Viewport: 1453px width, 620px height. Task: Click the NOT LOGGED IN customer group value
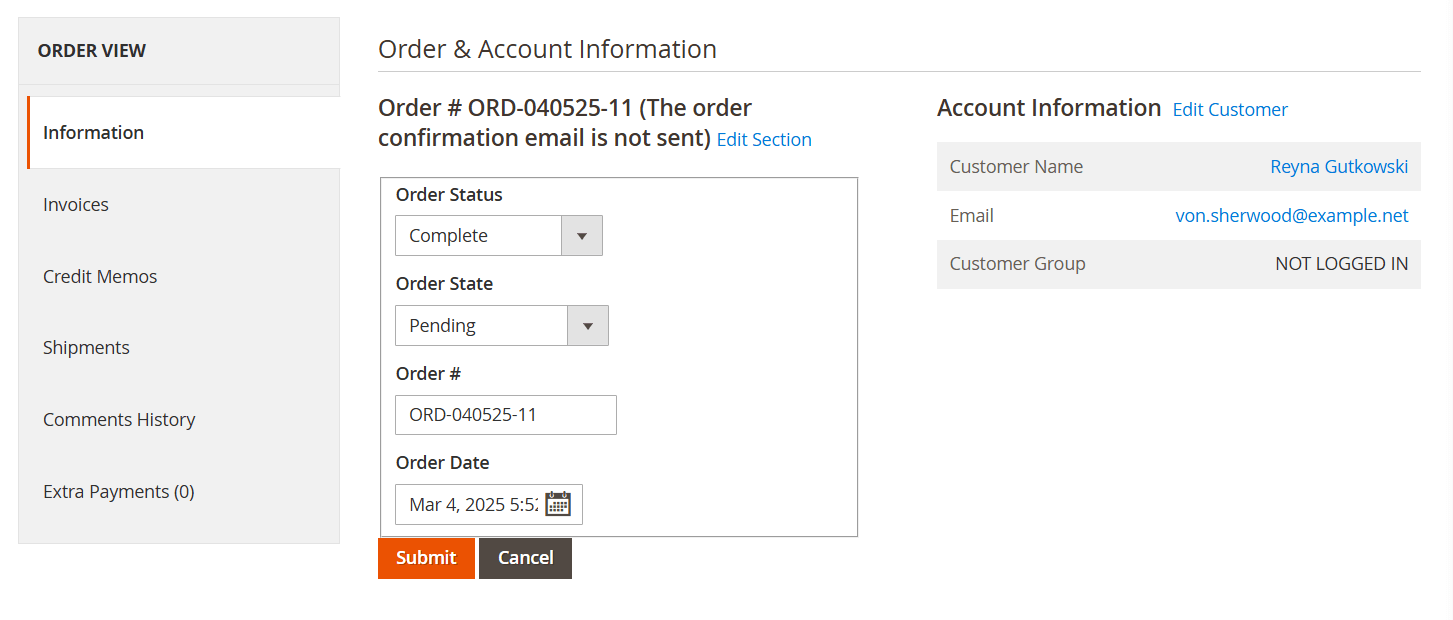pyautogui.click(x=1341, y=264)
